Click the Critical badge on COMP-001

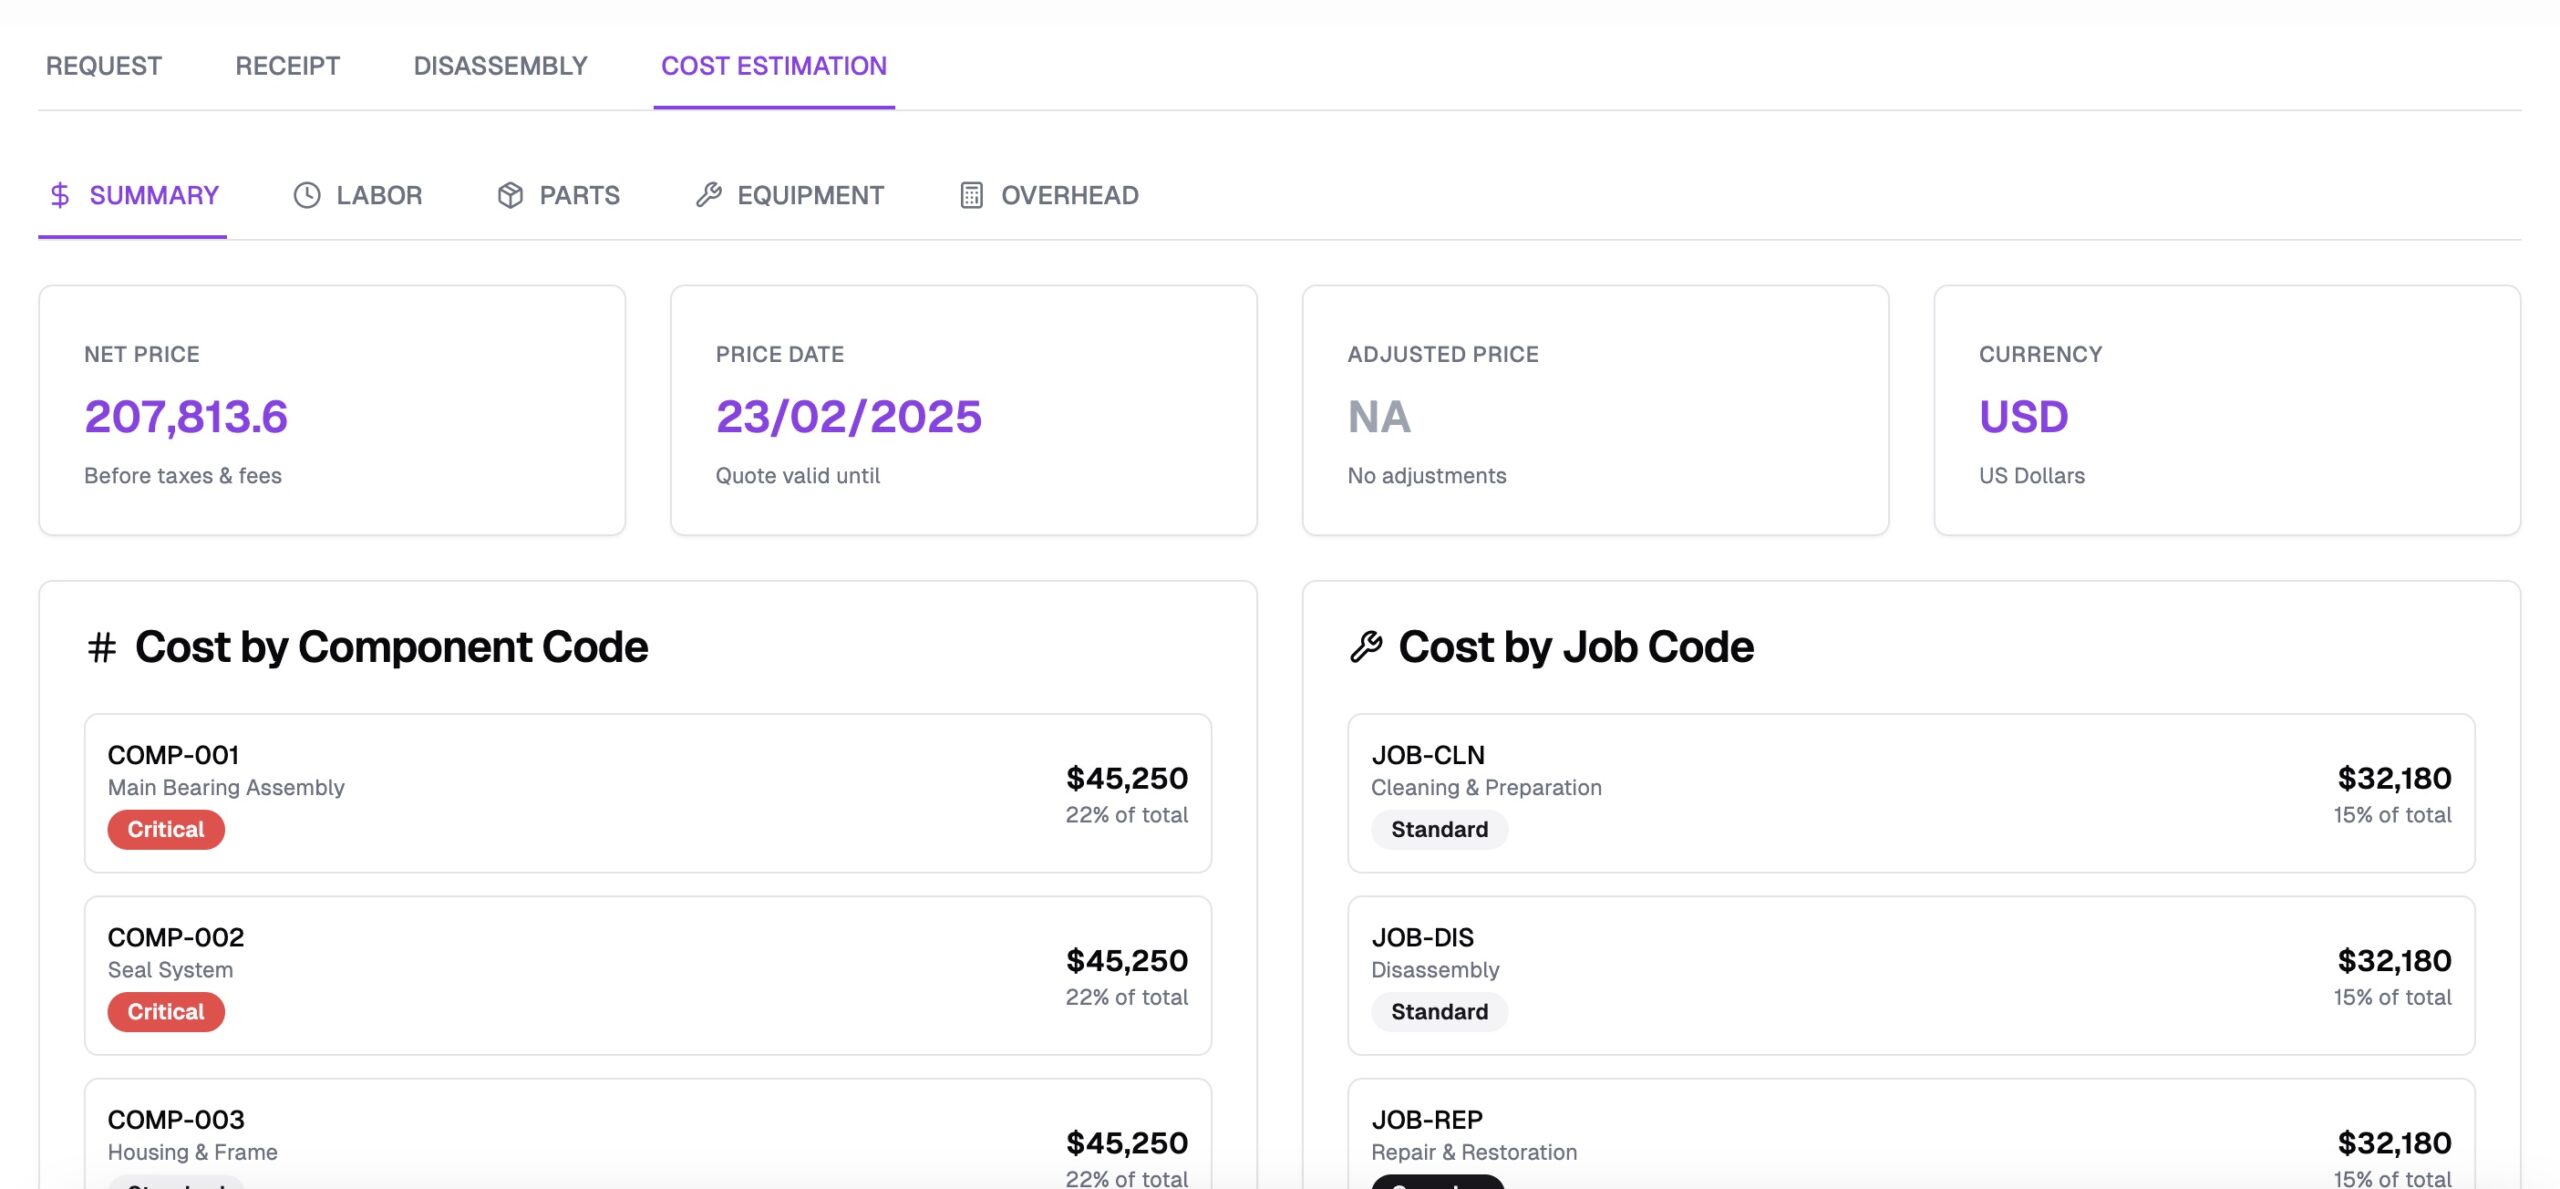[166, 830]
